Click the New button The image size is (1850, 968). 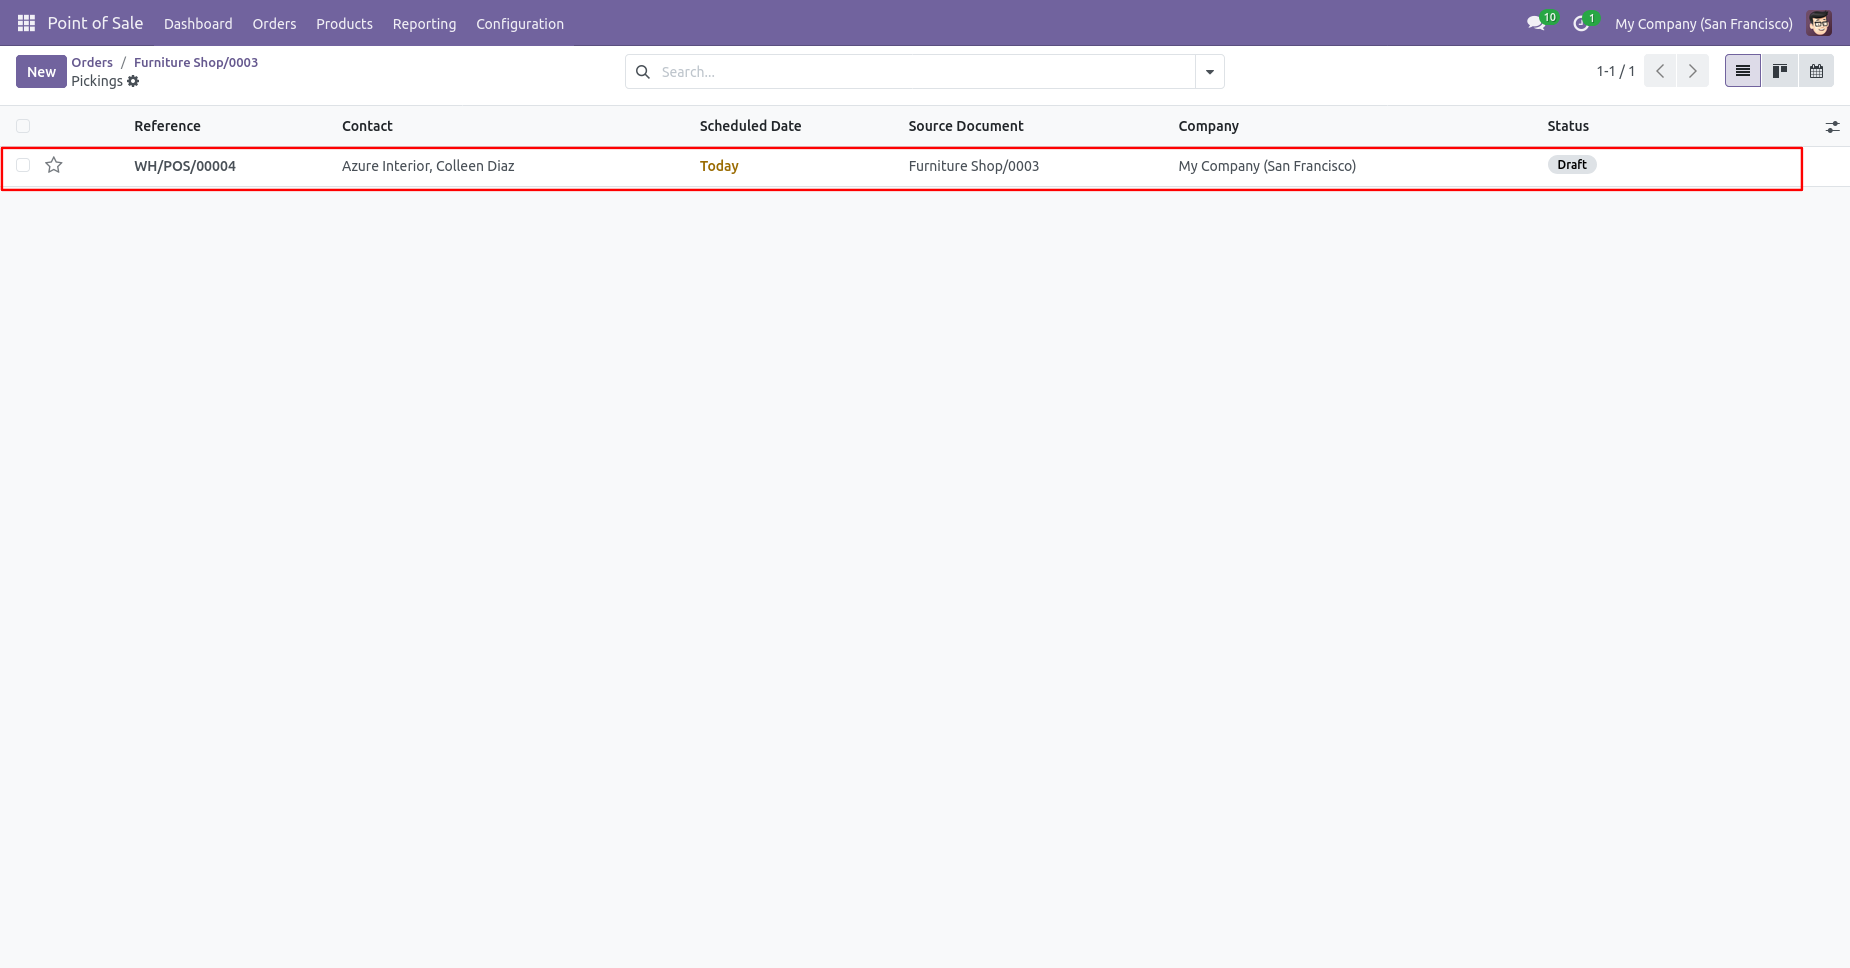[x=41, y=72]
